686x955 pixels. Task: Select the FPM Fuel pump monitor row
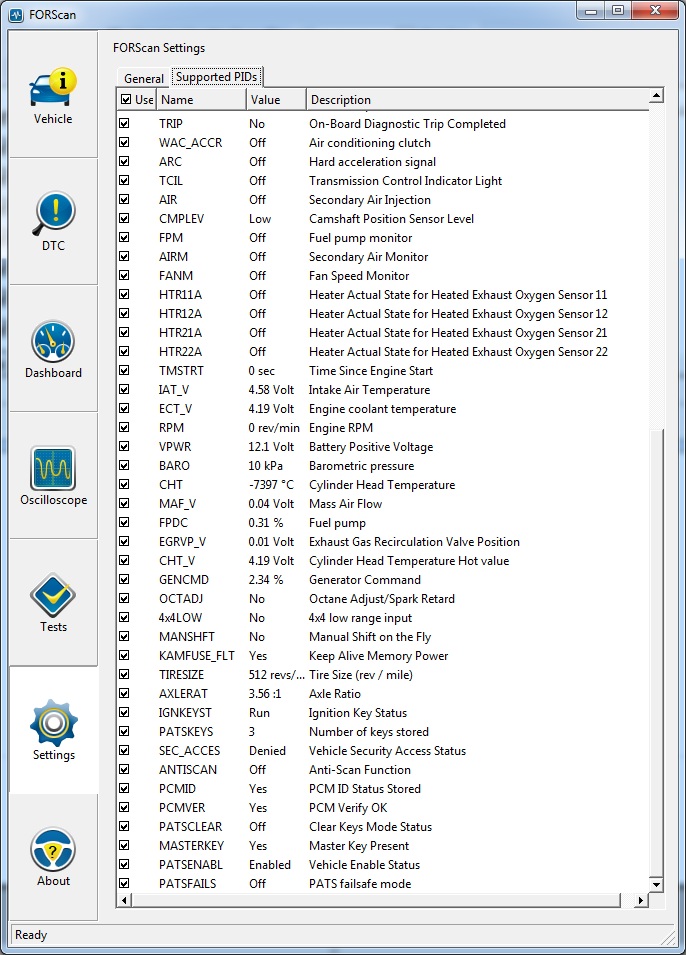tap(384, 238)
